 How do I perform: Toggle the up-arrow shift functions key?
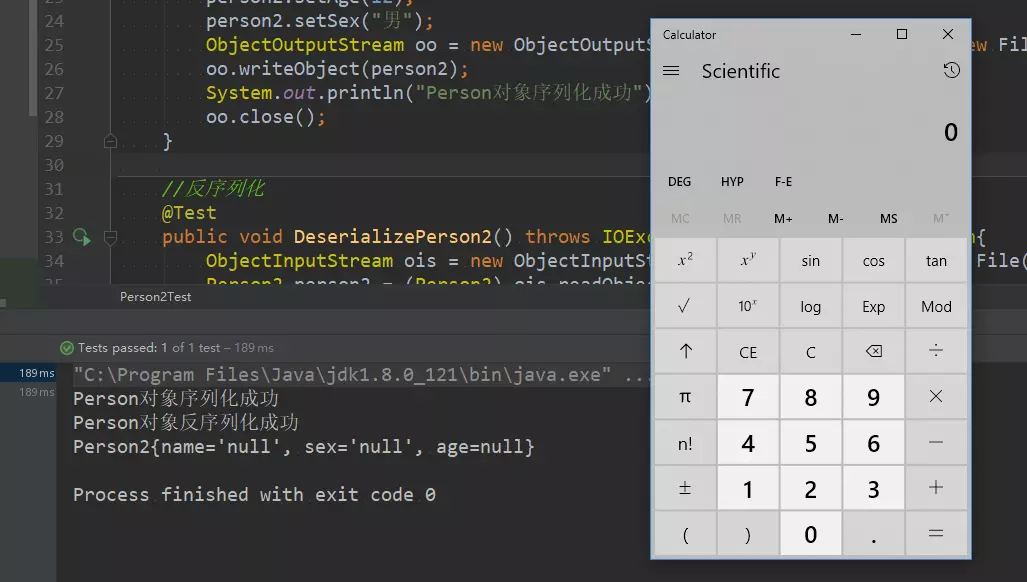click(x=685, y=352)
